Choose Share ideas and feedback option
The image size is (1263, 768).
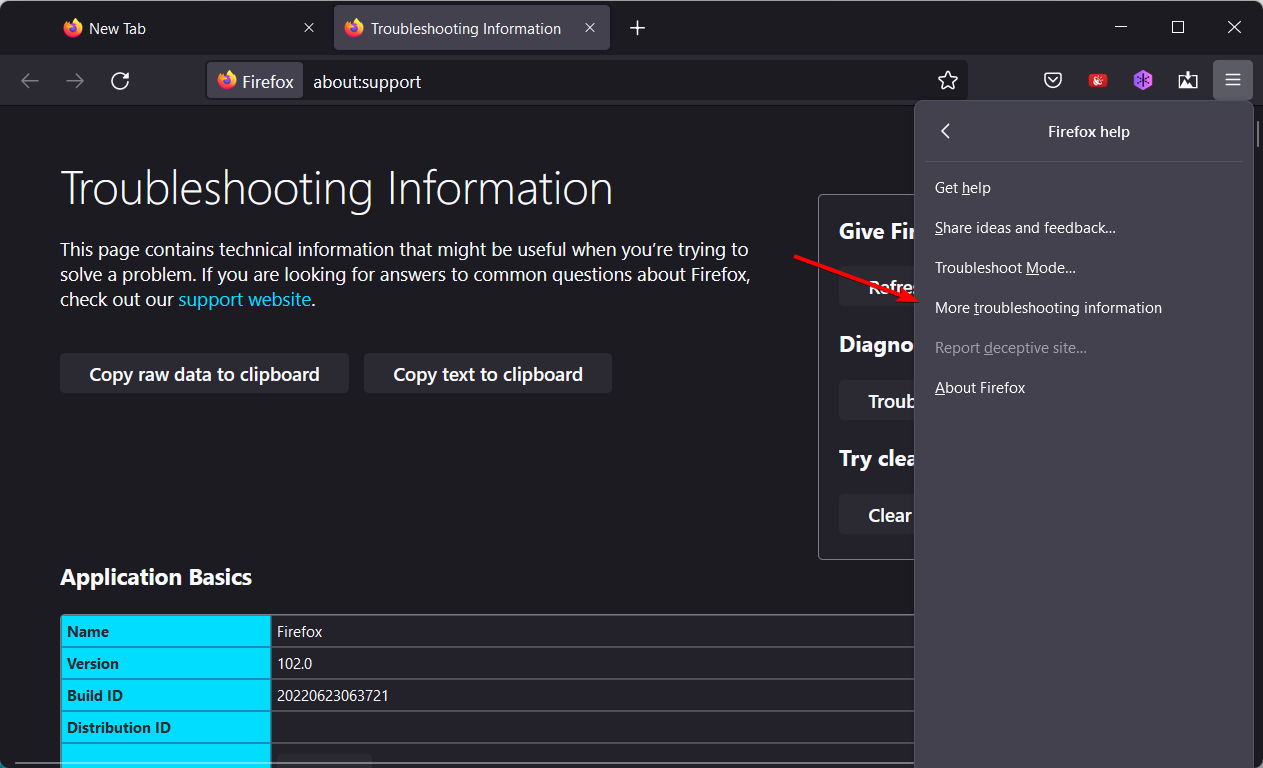(1024, 228)
